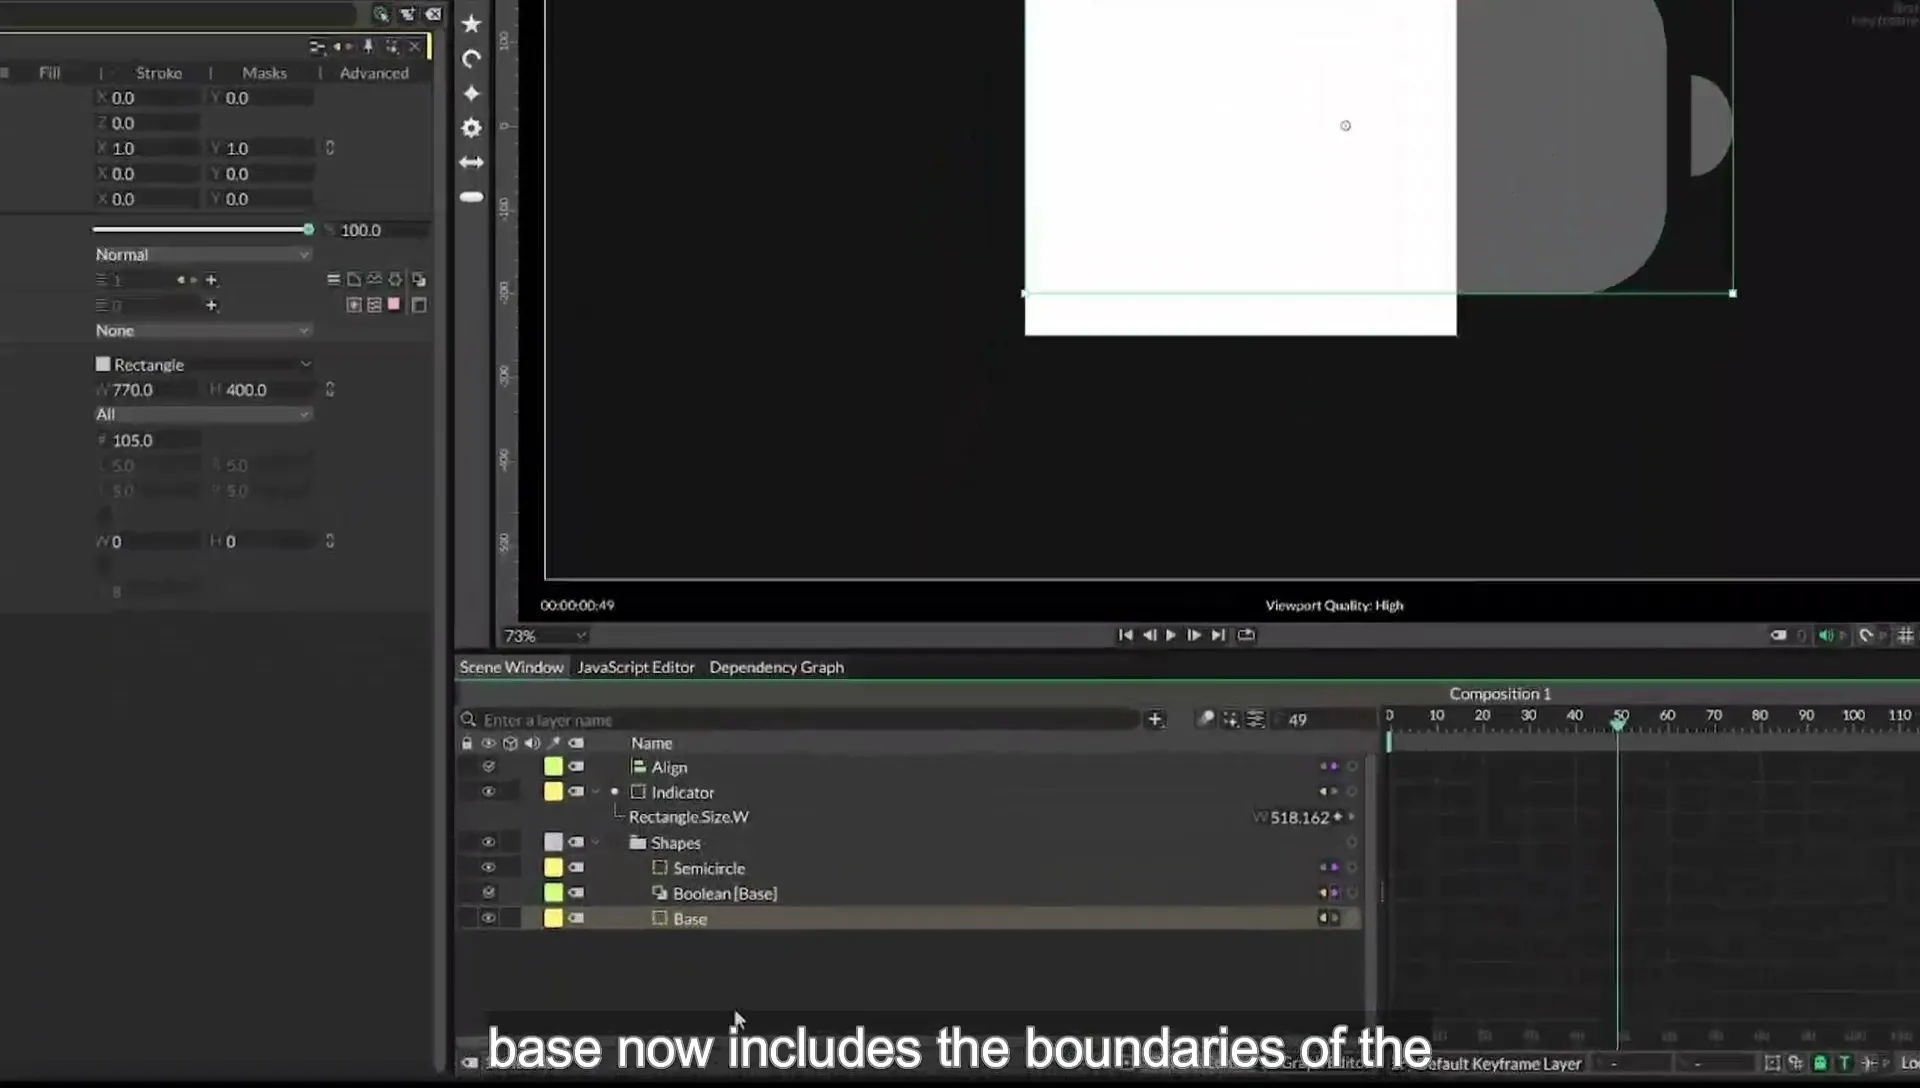Image resolution: width=1920 pixels, height=1088 pixels.
Task: Select the star shape tool
Action: (x=471, y=24)
